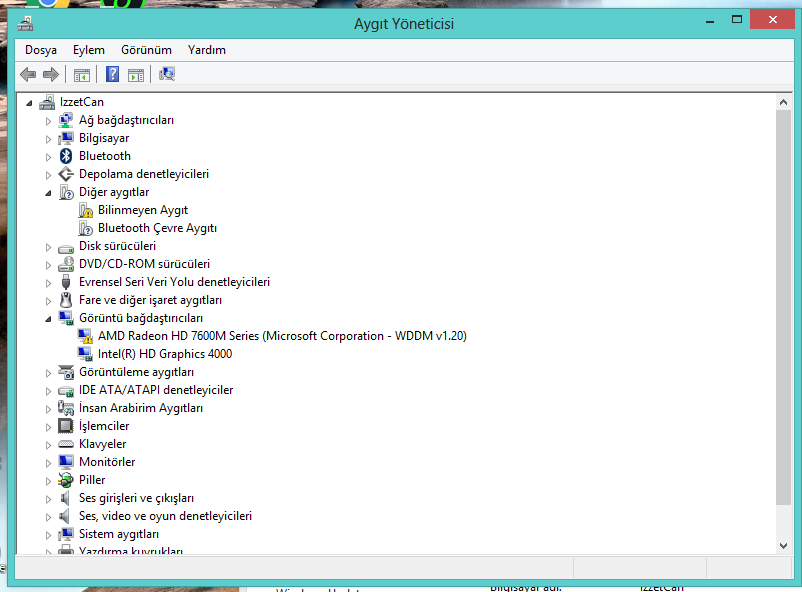The width and height of the screenshot is (802, 592).
Task: Click the Evrensel Seri Veri Yolu USB icon
Action: 66,282
